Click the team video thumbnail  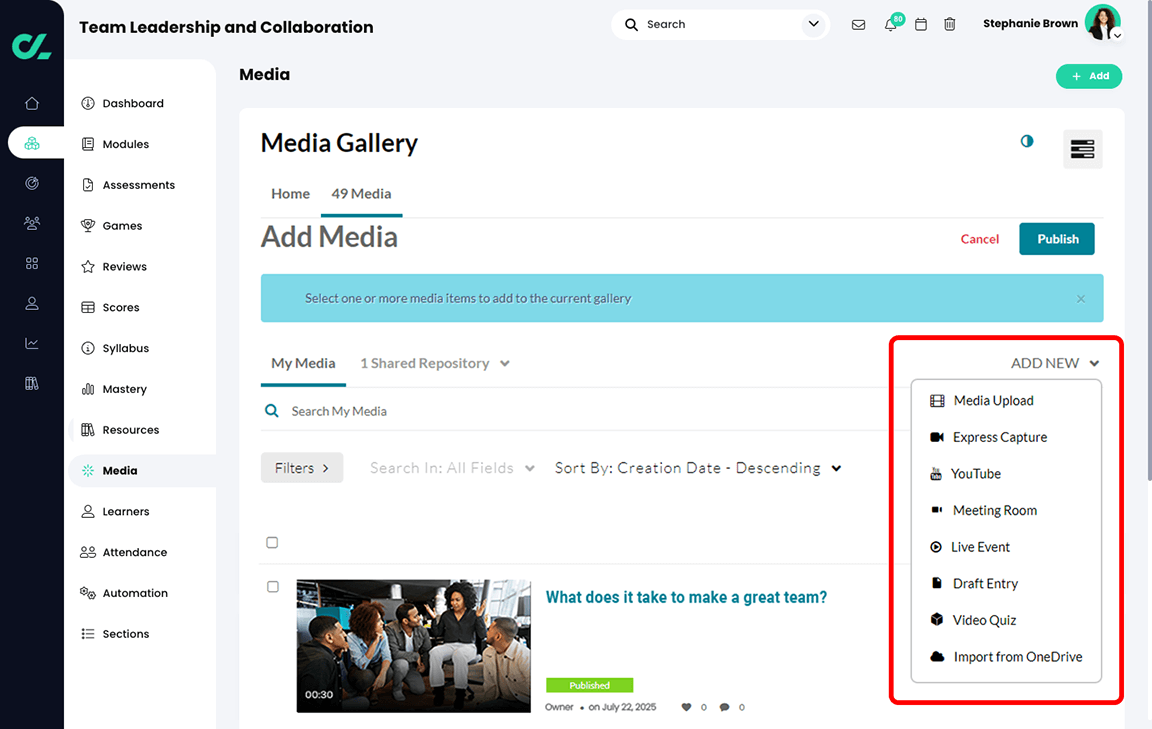(414, 646)
